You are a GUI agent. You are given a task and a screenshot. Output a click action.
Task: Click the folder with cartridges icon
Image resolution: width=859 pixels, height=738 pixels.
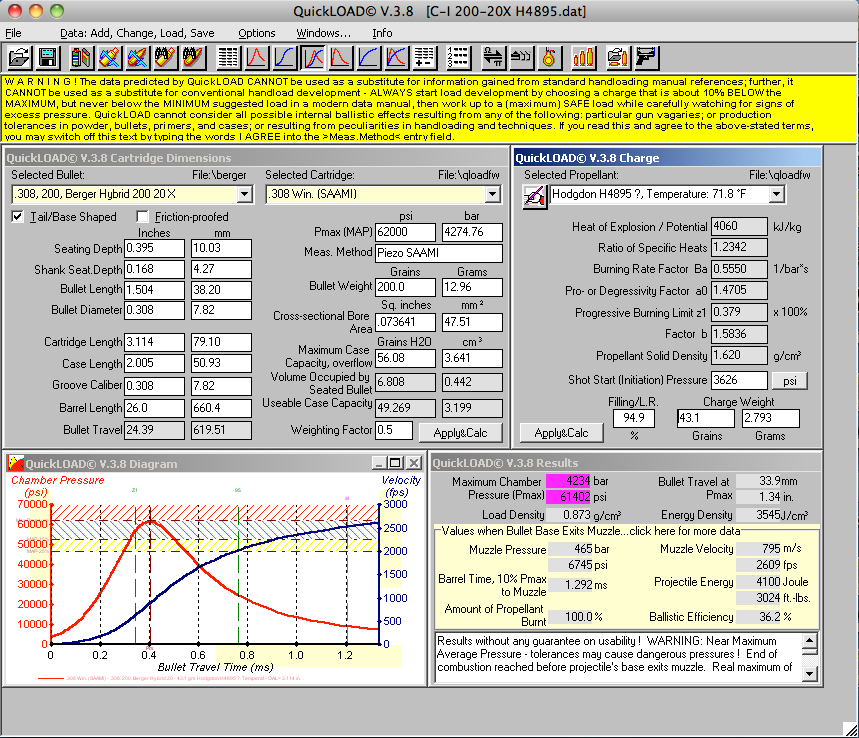[618, 57]
